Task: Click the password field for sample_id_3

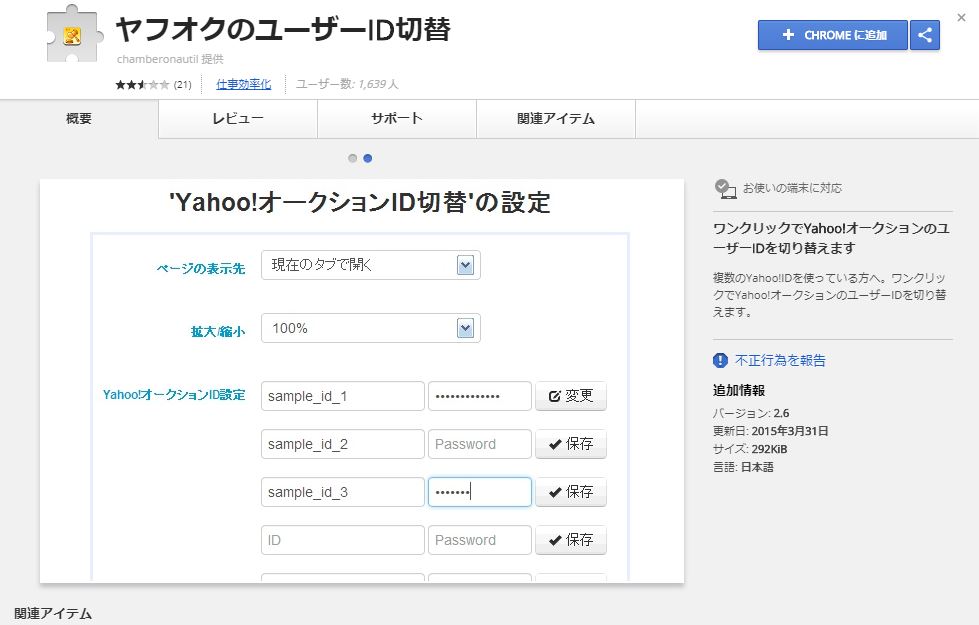Action: (480, 492)
